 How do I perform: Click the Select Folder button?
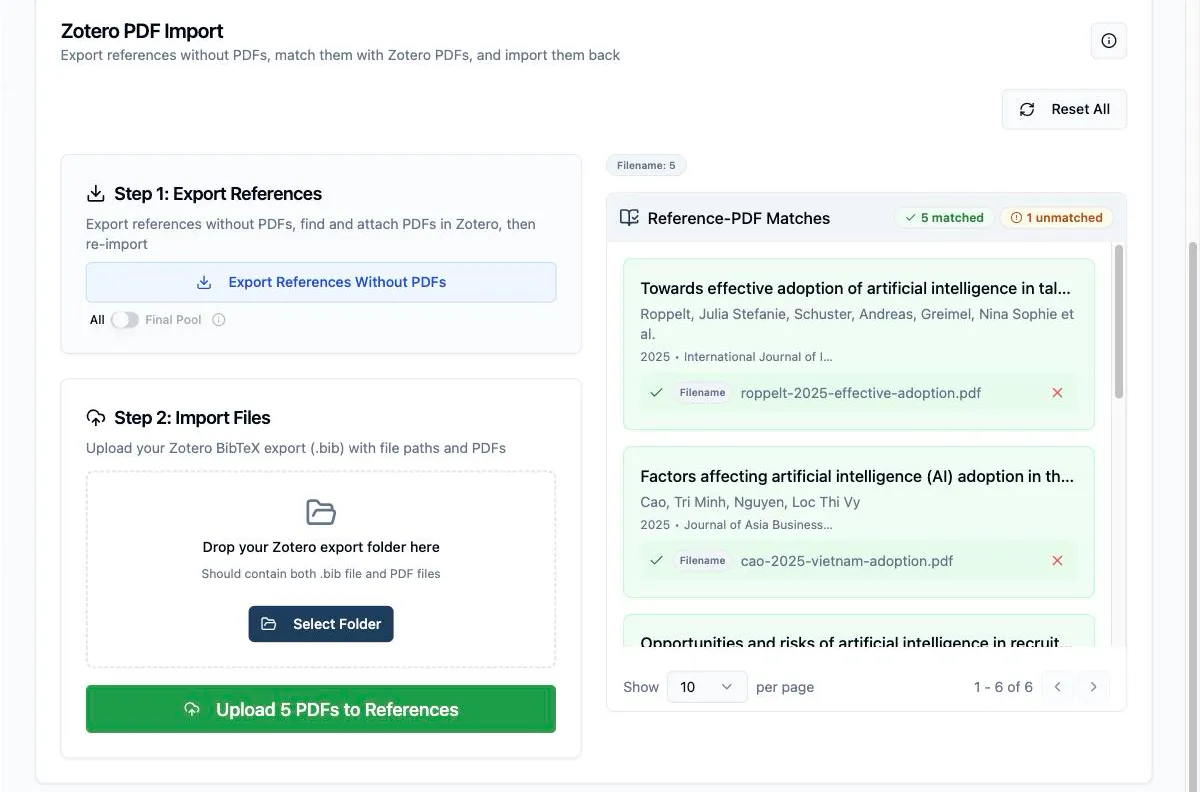click(x=321, y=624)
